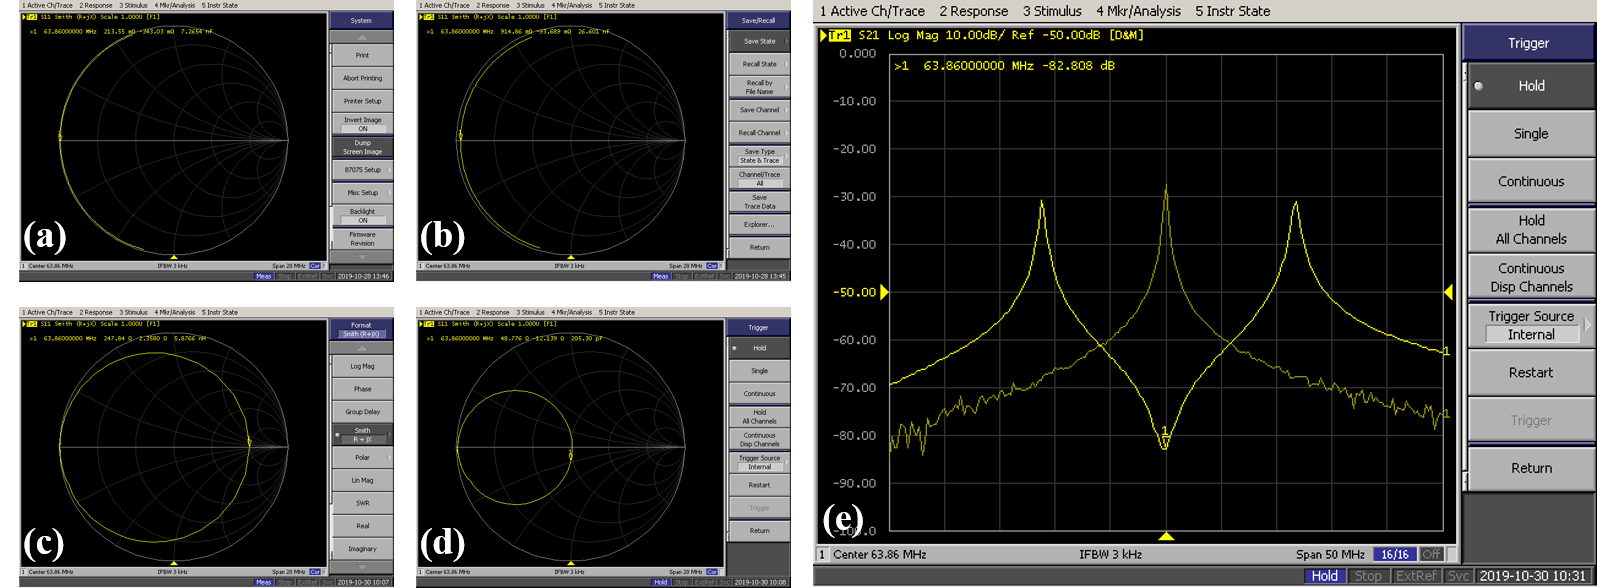The width and height of the screenshot is (1597, 588).
Task: Expand the Save Type State & Trace option
Action: [759, 156]
